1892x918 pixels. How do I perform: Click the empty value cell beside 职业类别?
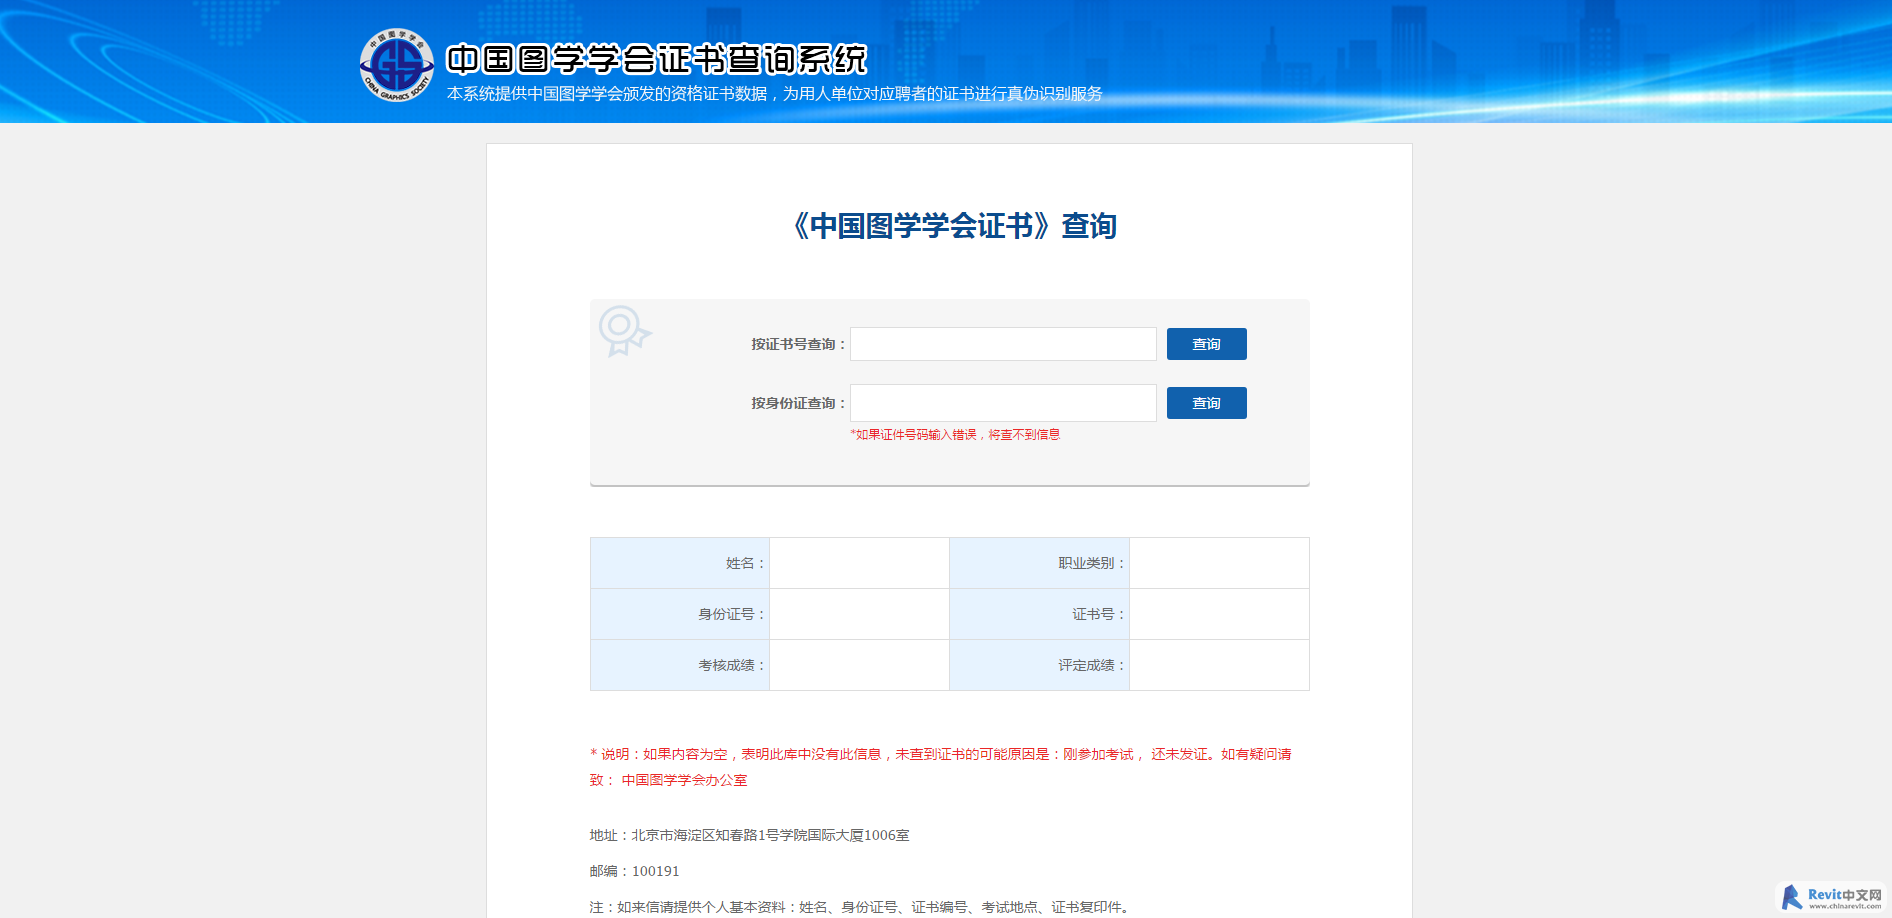[1219, 563]
